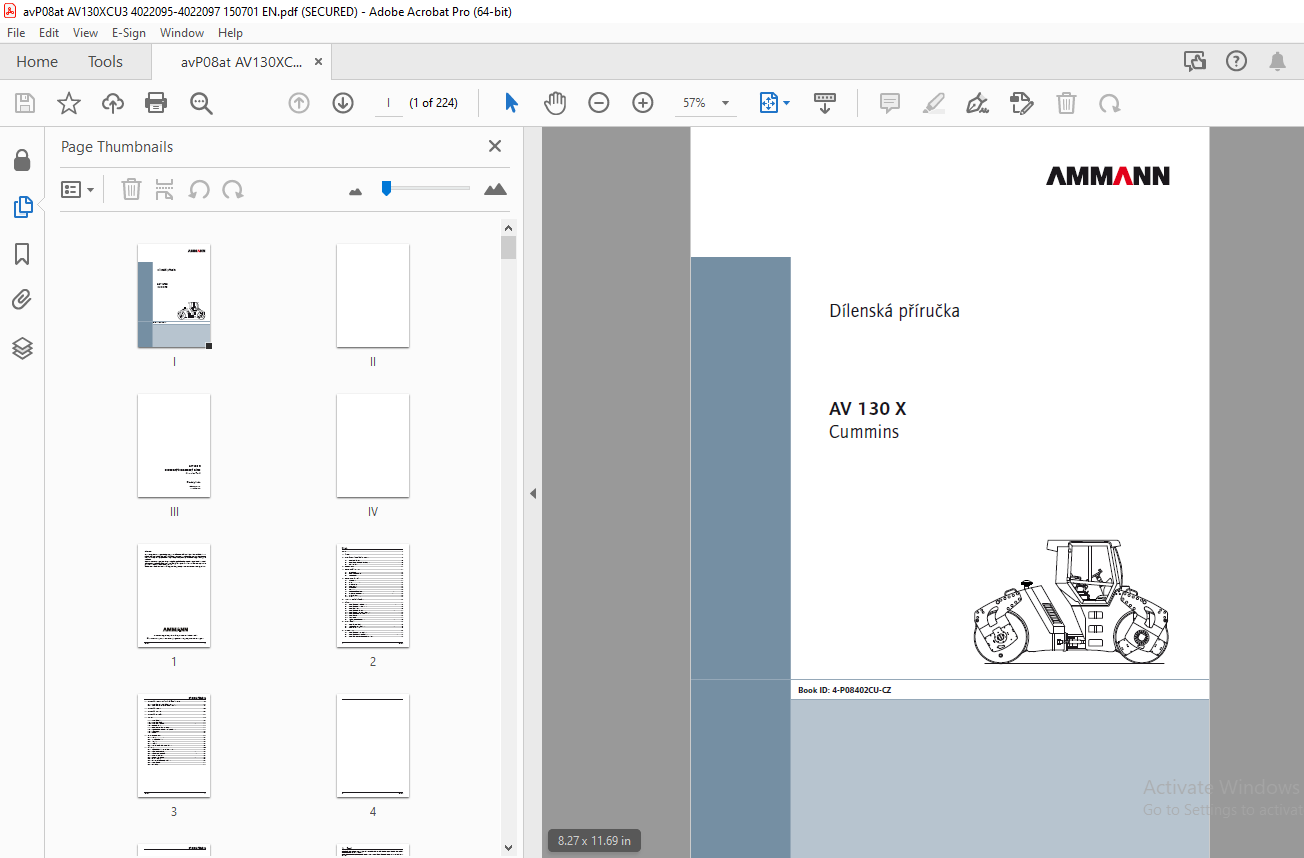Choose the Selection arrow tool
The image size is (1304, 858).
[512, 103]
